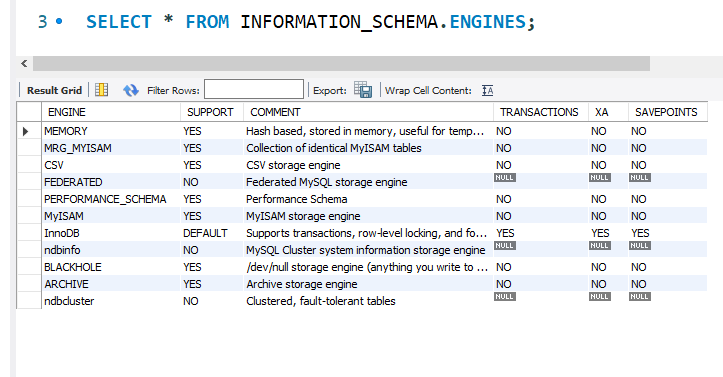Viewport: 723px width, 377px height.
Task: Click 'CSV storage engine' comment cell
Action: click(368, 165)
